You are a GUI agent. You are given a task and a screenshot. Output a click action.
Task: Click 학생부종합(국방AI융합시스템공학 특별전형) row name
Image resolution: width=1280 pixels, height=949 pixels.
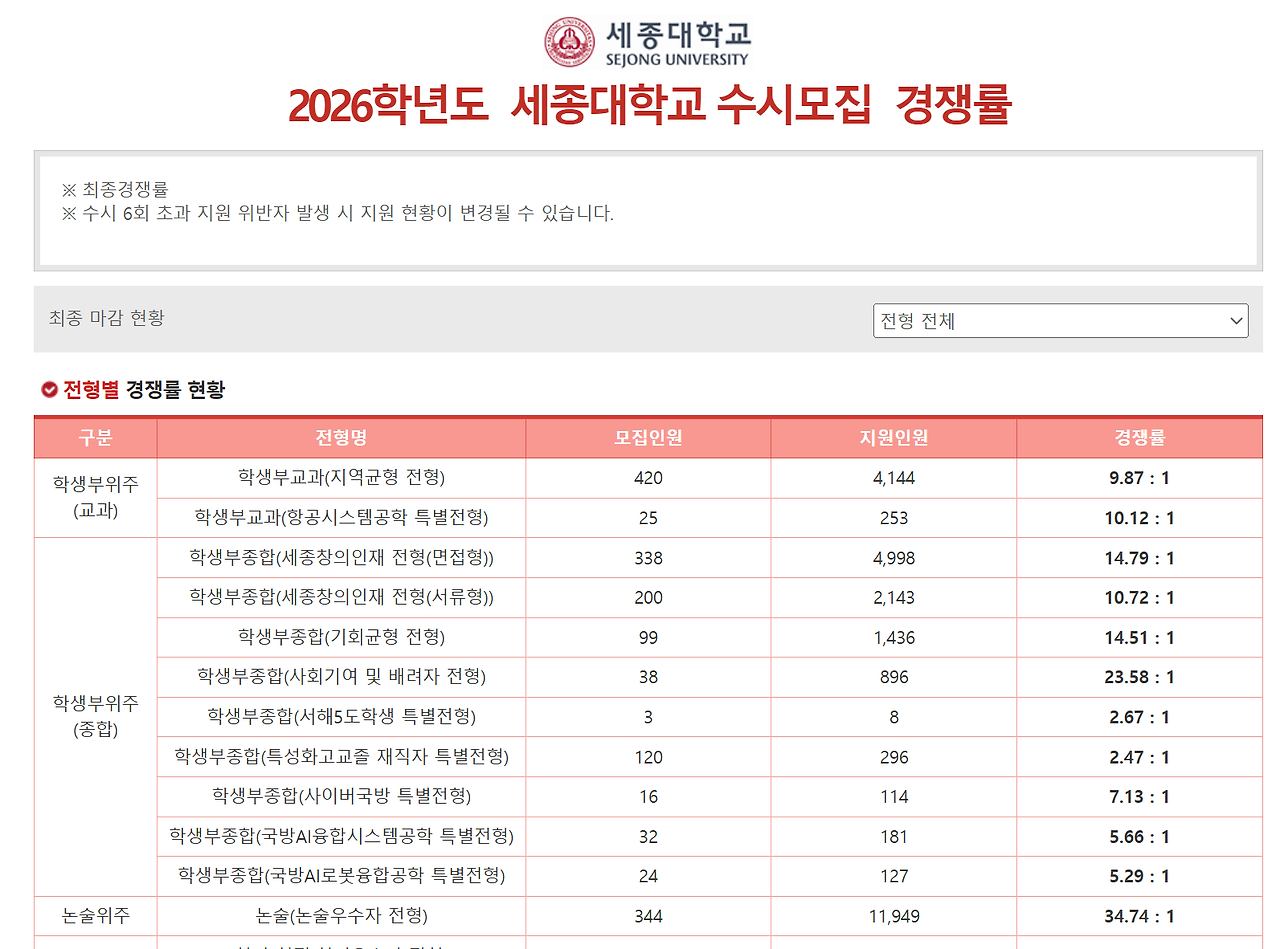pos(341,836)
